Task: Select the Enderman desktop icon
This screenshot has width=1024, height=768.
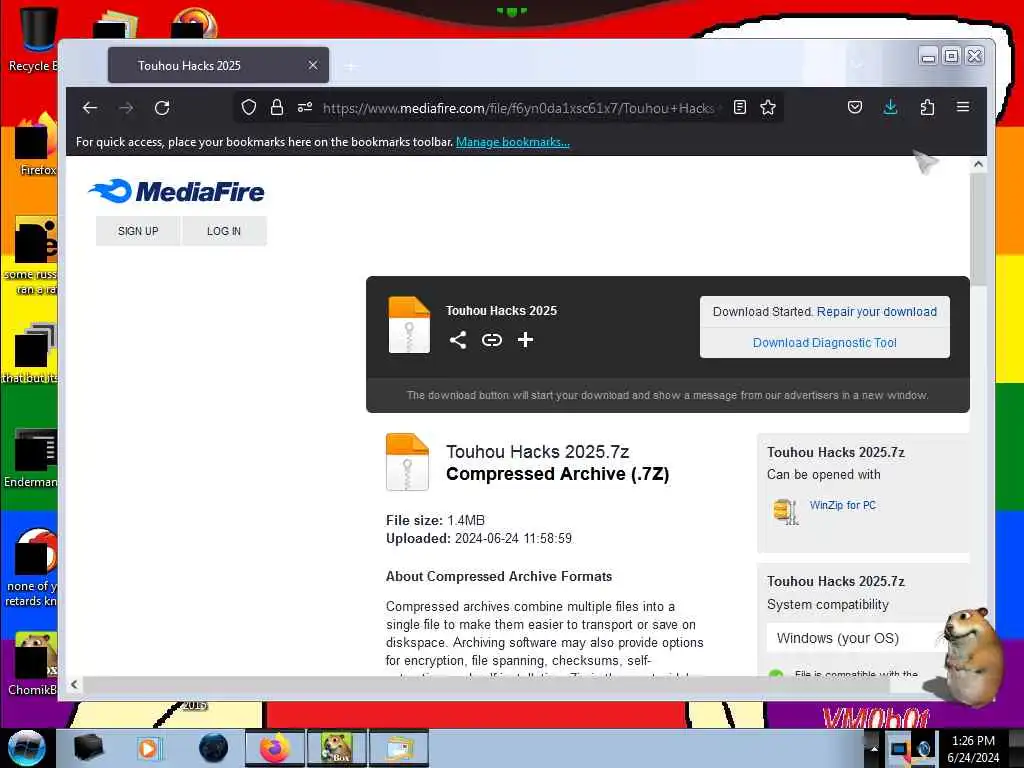Action: pyautogui.click(x=33, y=458)
